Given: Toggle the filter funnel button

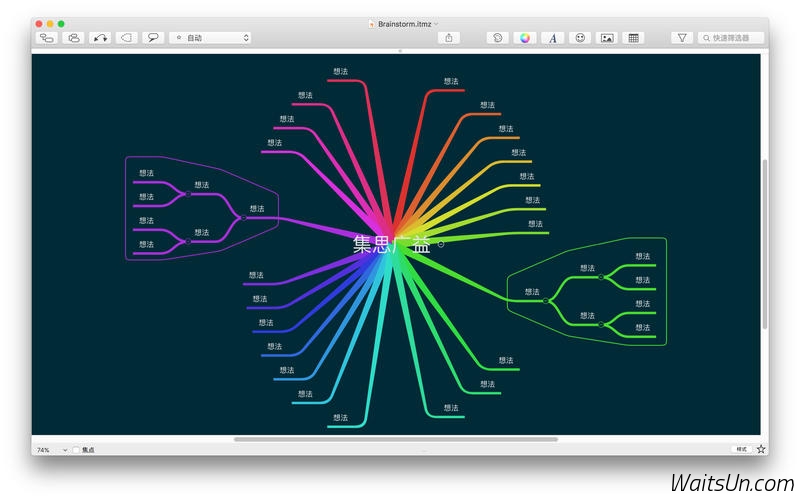Looking at the screenshot, I should tap(682, 38).
